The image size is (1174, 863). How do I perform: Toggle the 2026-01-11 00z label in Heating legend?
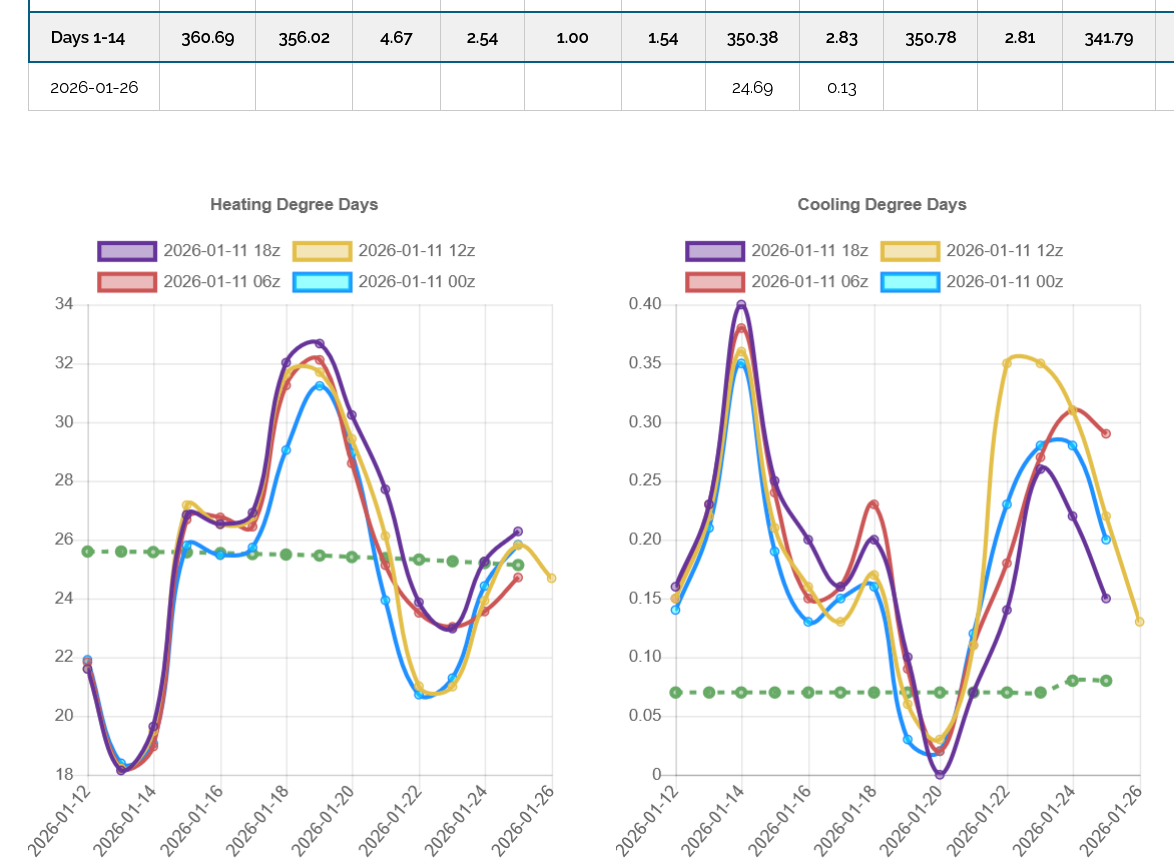(416, 281)
